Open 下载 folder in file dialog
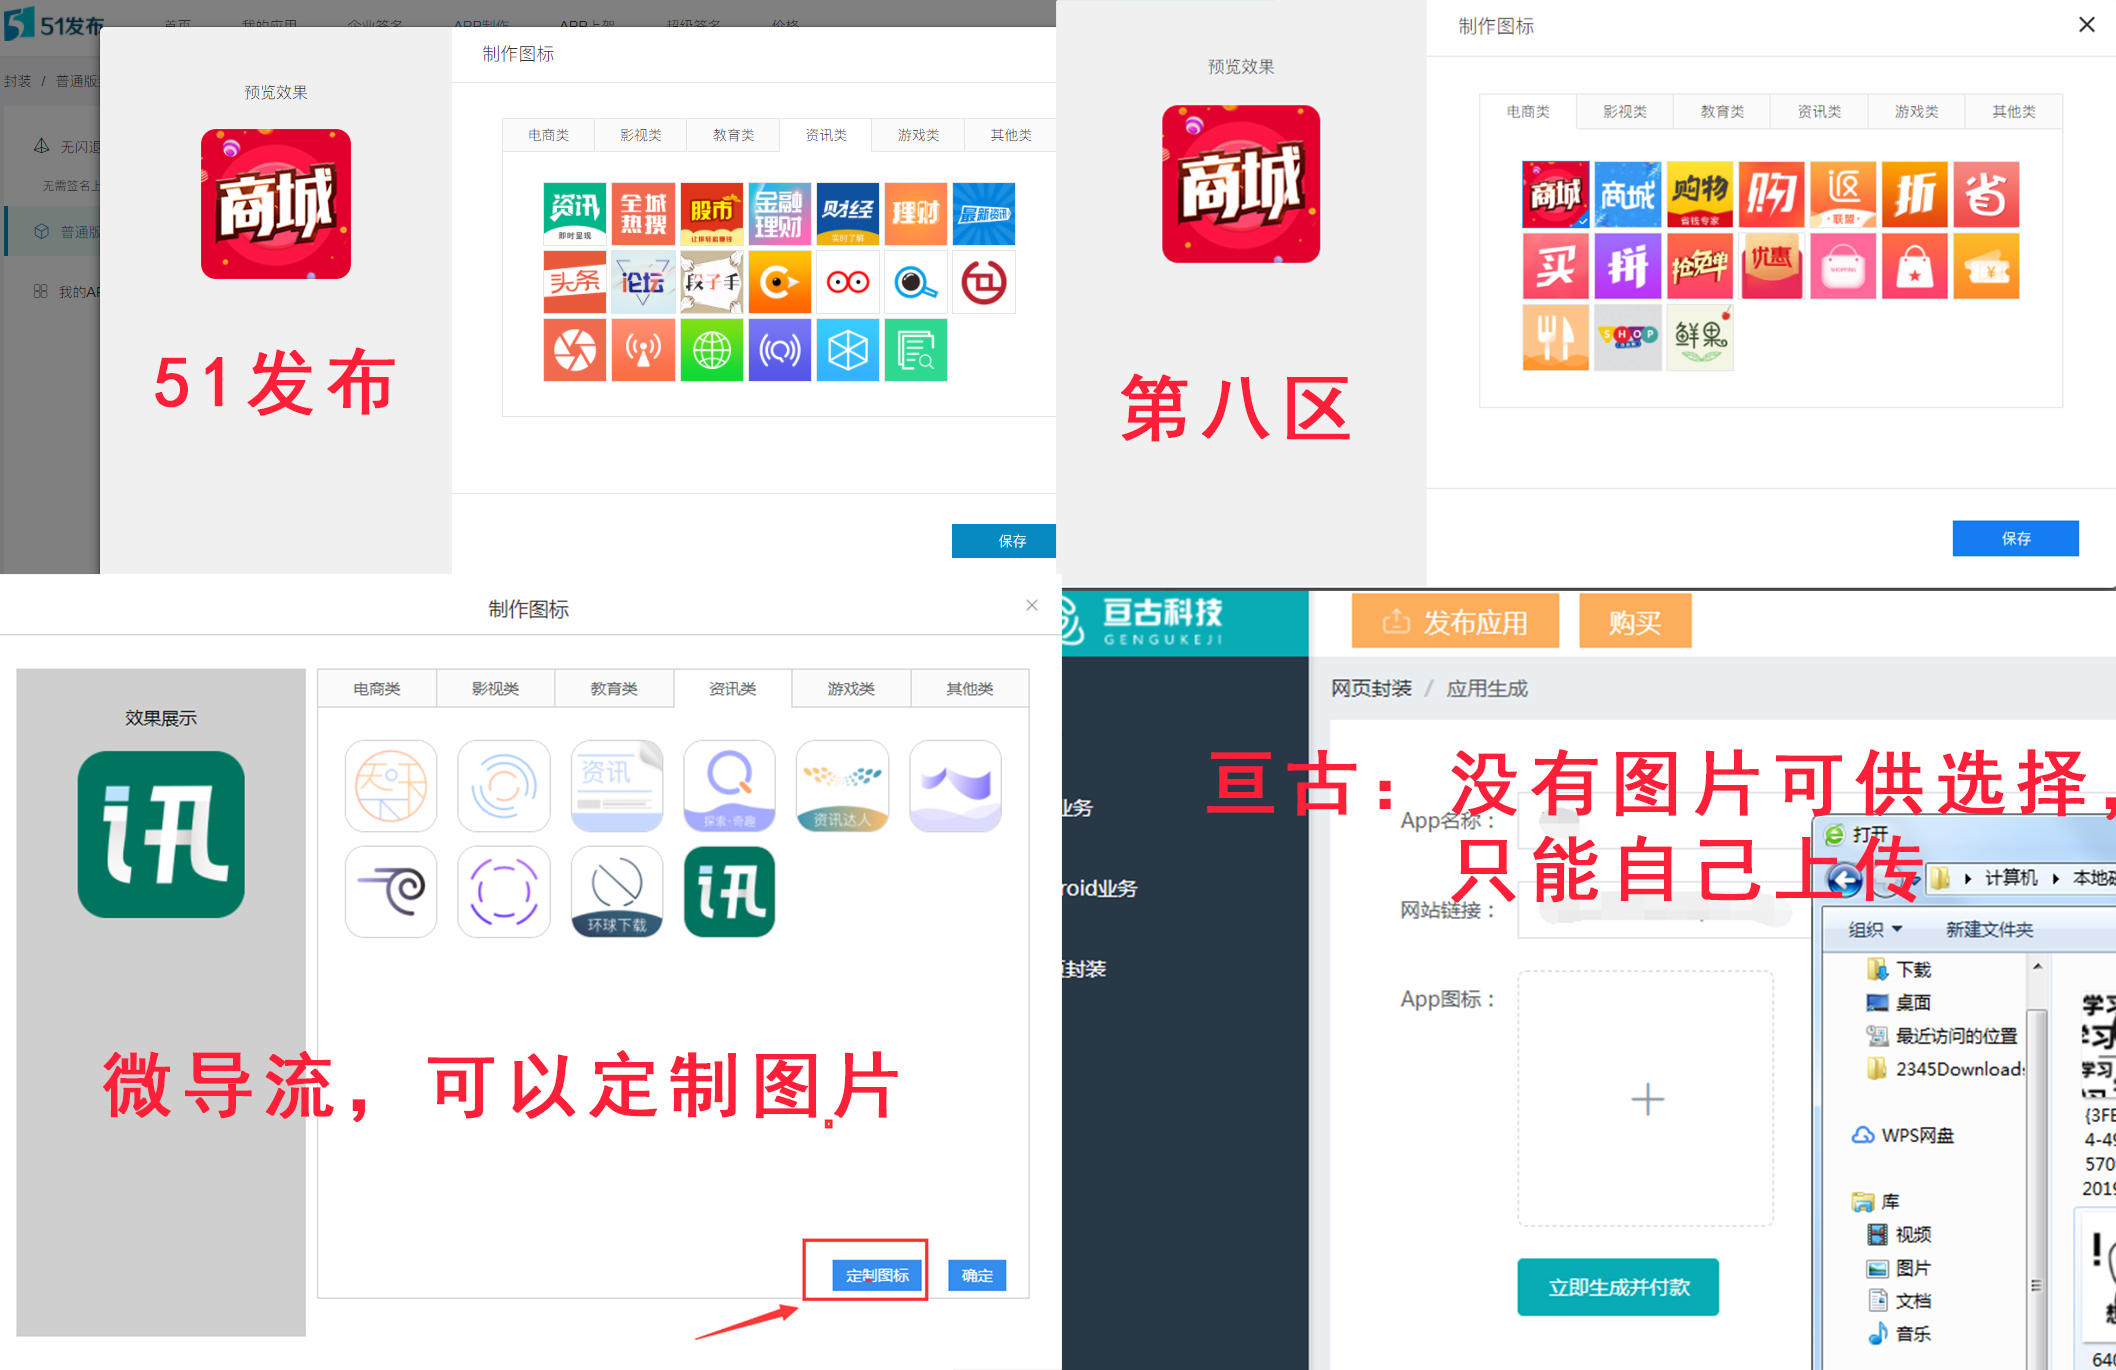The height and width of the screenshot is (1370, 2116). [1900, 969]
